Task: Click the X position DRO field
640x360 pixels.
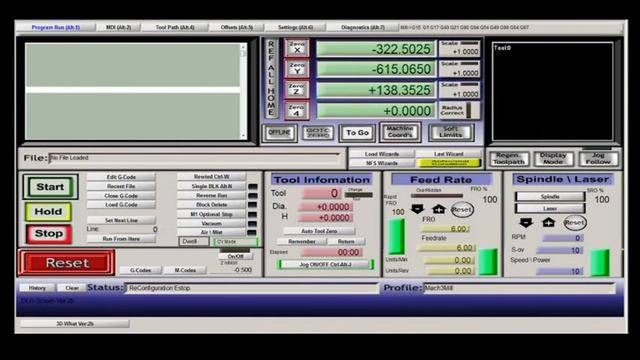Action: pyautogui.click(x=376, y=49)
